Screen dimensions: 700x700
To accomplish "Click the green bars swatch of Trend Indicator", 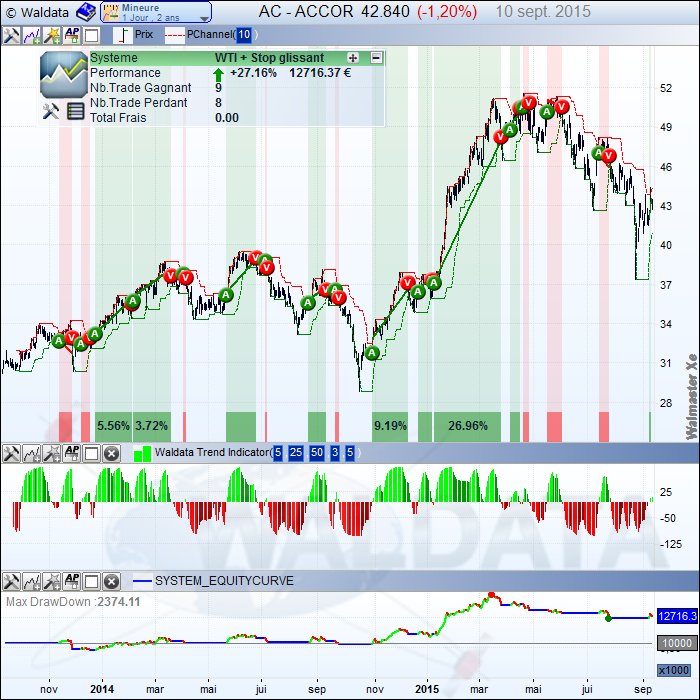I will 142,454.
